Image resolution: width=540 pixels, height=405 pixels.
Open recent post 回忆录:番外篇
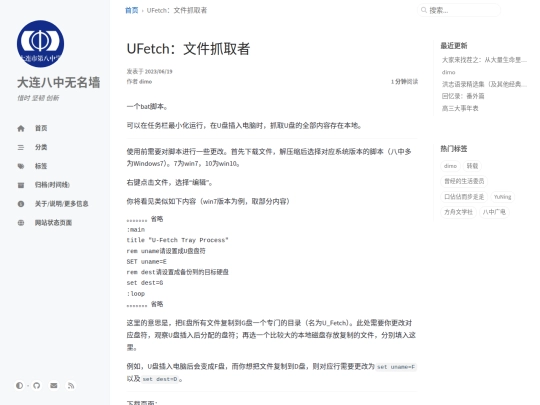pyautogui.click(x=463, y=96)
